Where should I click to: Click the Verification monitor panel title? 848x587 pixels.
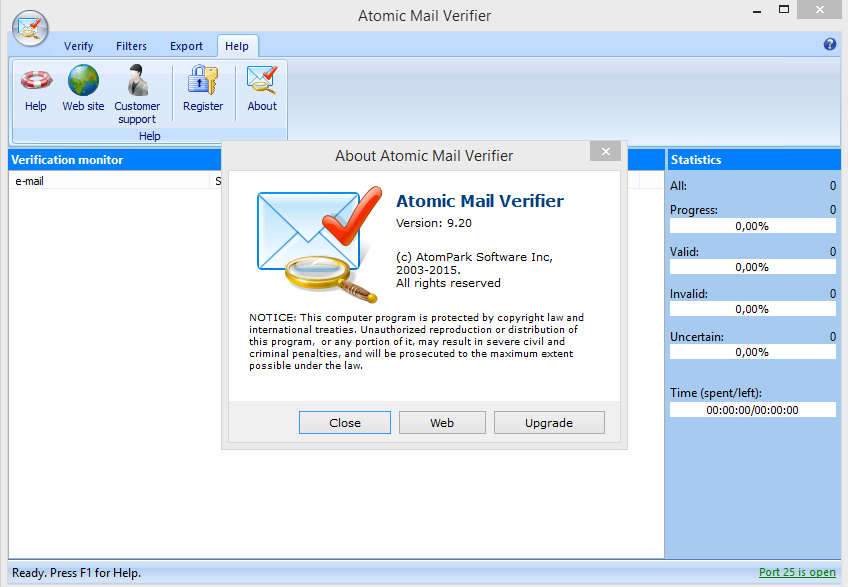tap(67, 160)
